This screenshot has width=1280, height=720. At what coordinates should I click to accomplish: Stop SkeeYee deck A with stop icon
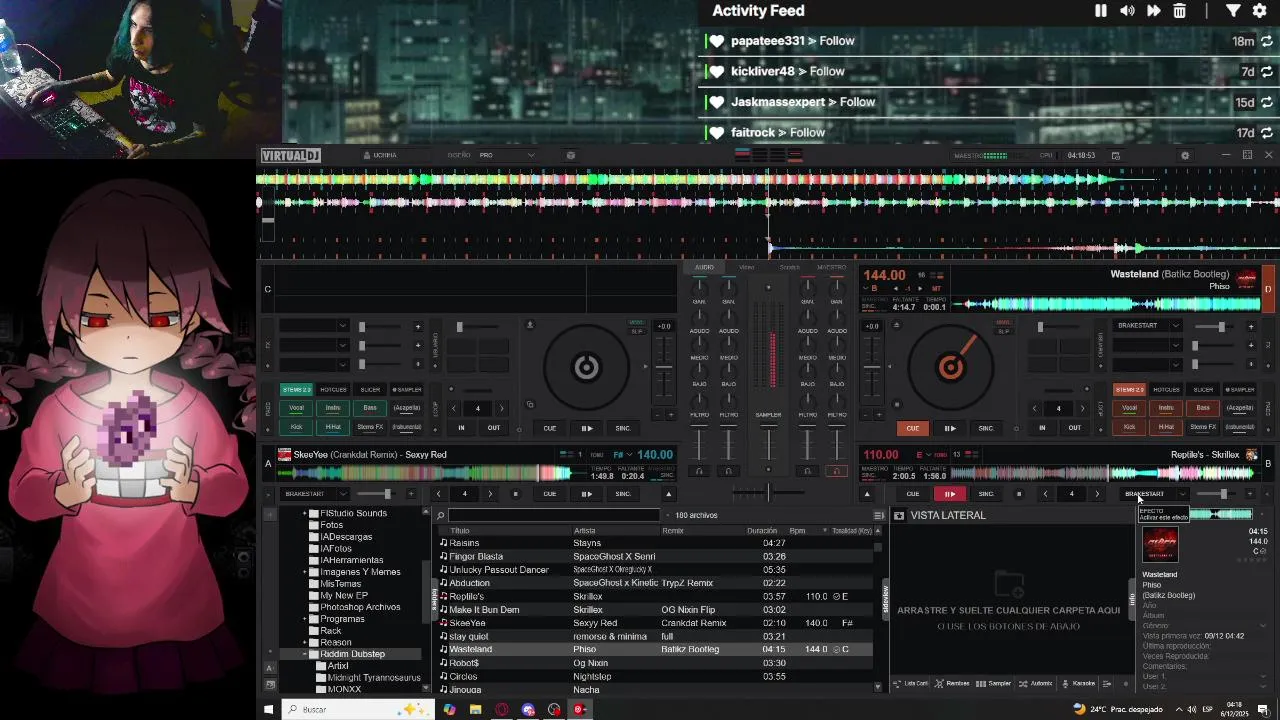pyautogui.click(x=516, y=493)
